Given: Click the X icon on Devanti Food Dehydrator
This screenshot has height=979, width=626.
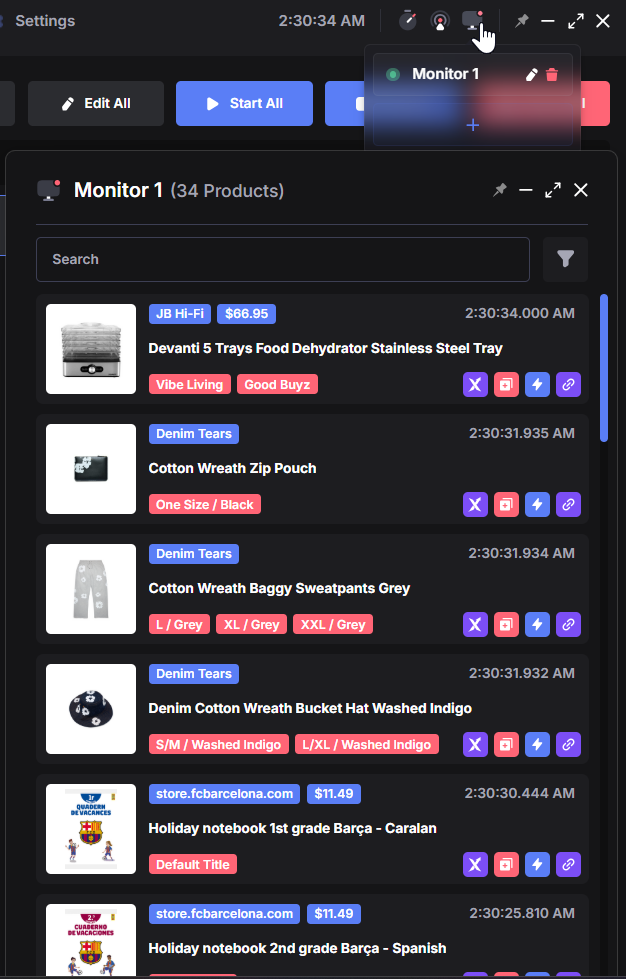Looking at the screenshot, I should pos(475,385).
